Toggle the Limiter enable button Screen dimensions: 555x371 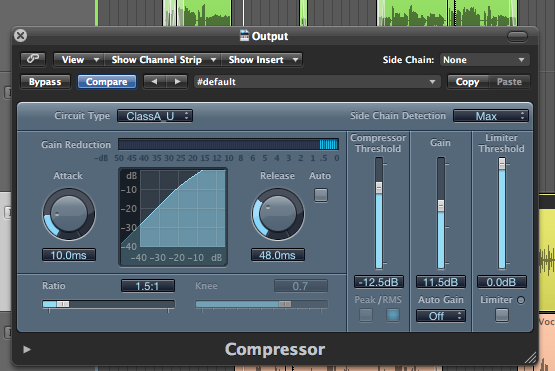pos(502,315)
